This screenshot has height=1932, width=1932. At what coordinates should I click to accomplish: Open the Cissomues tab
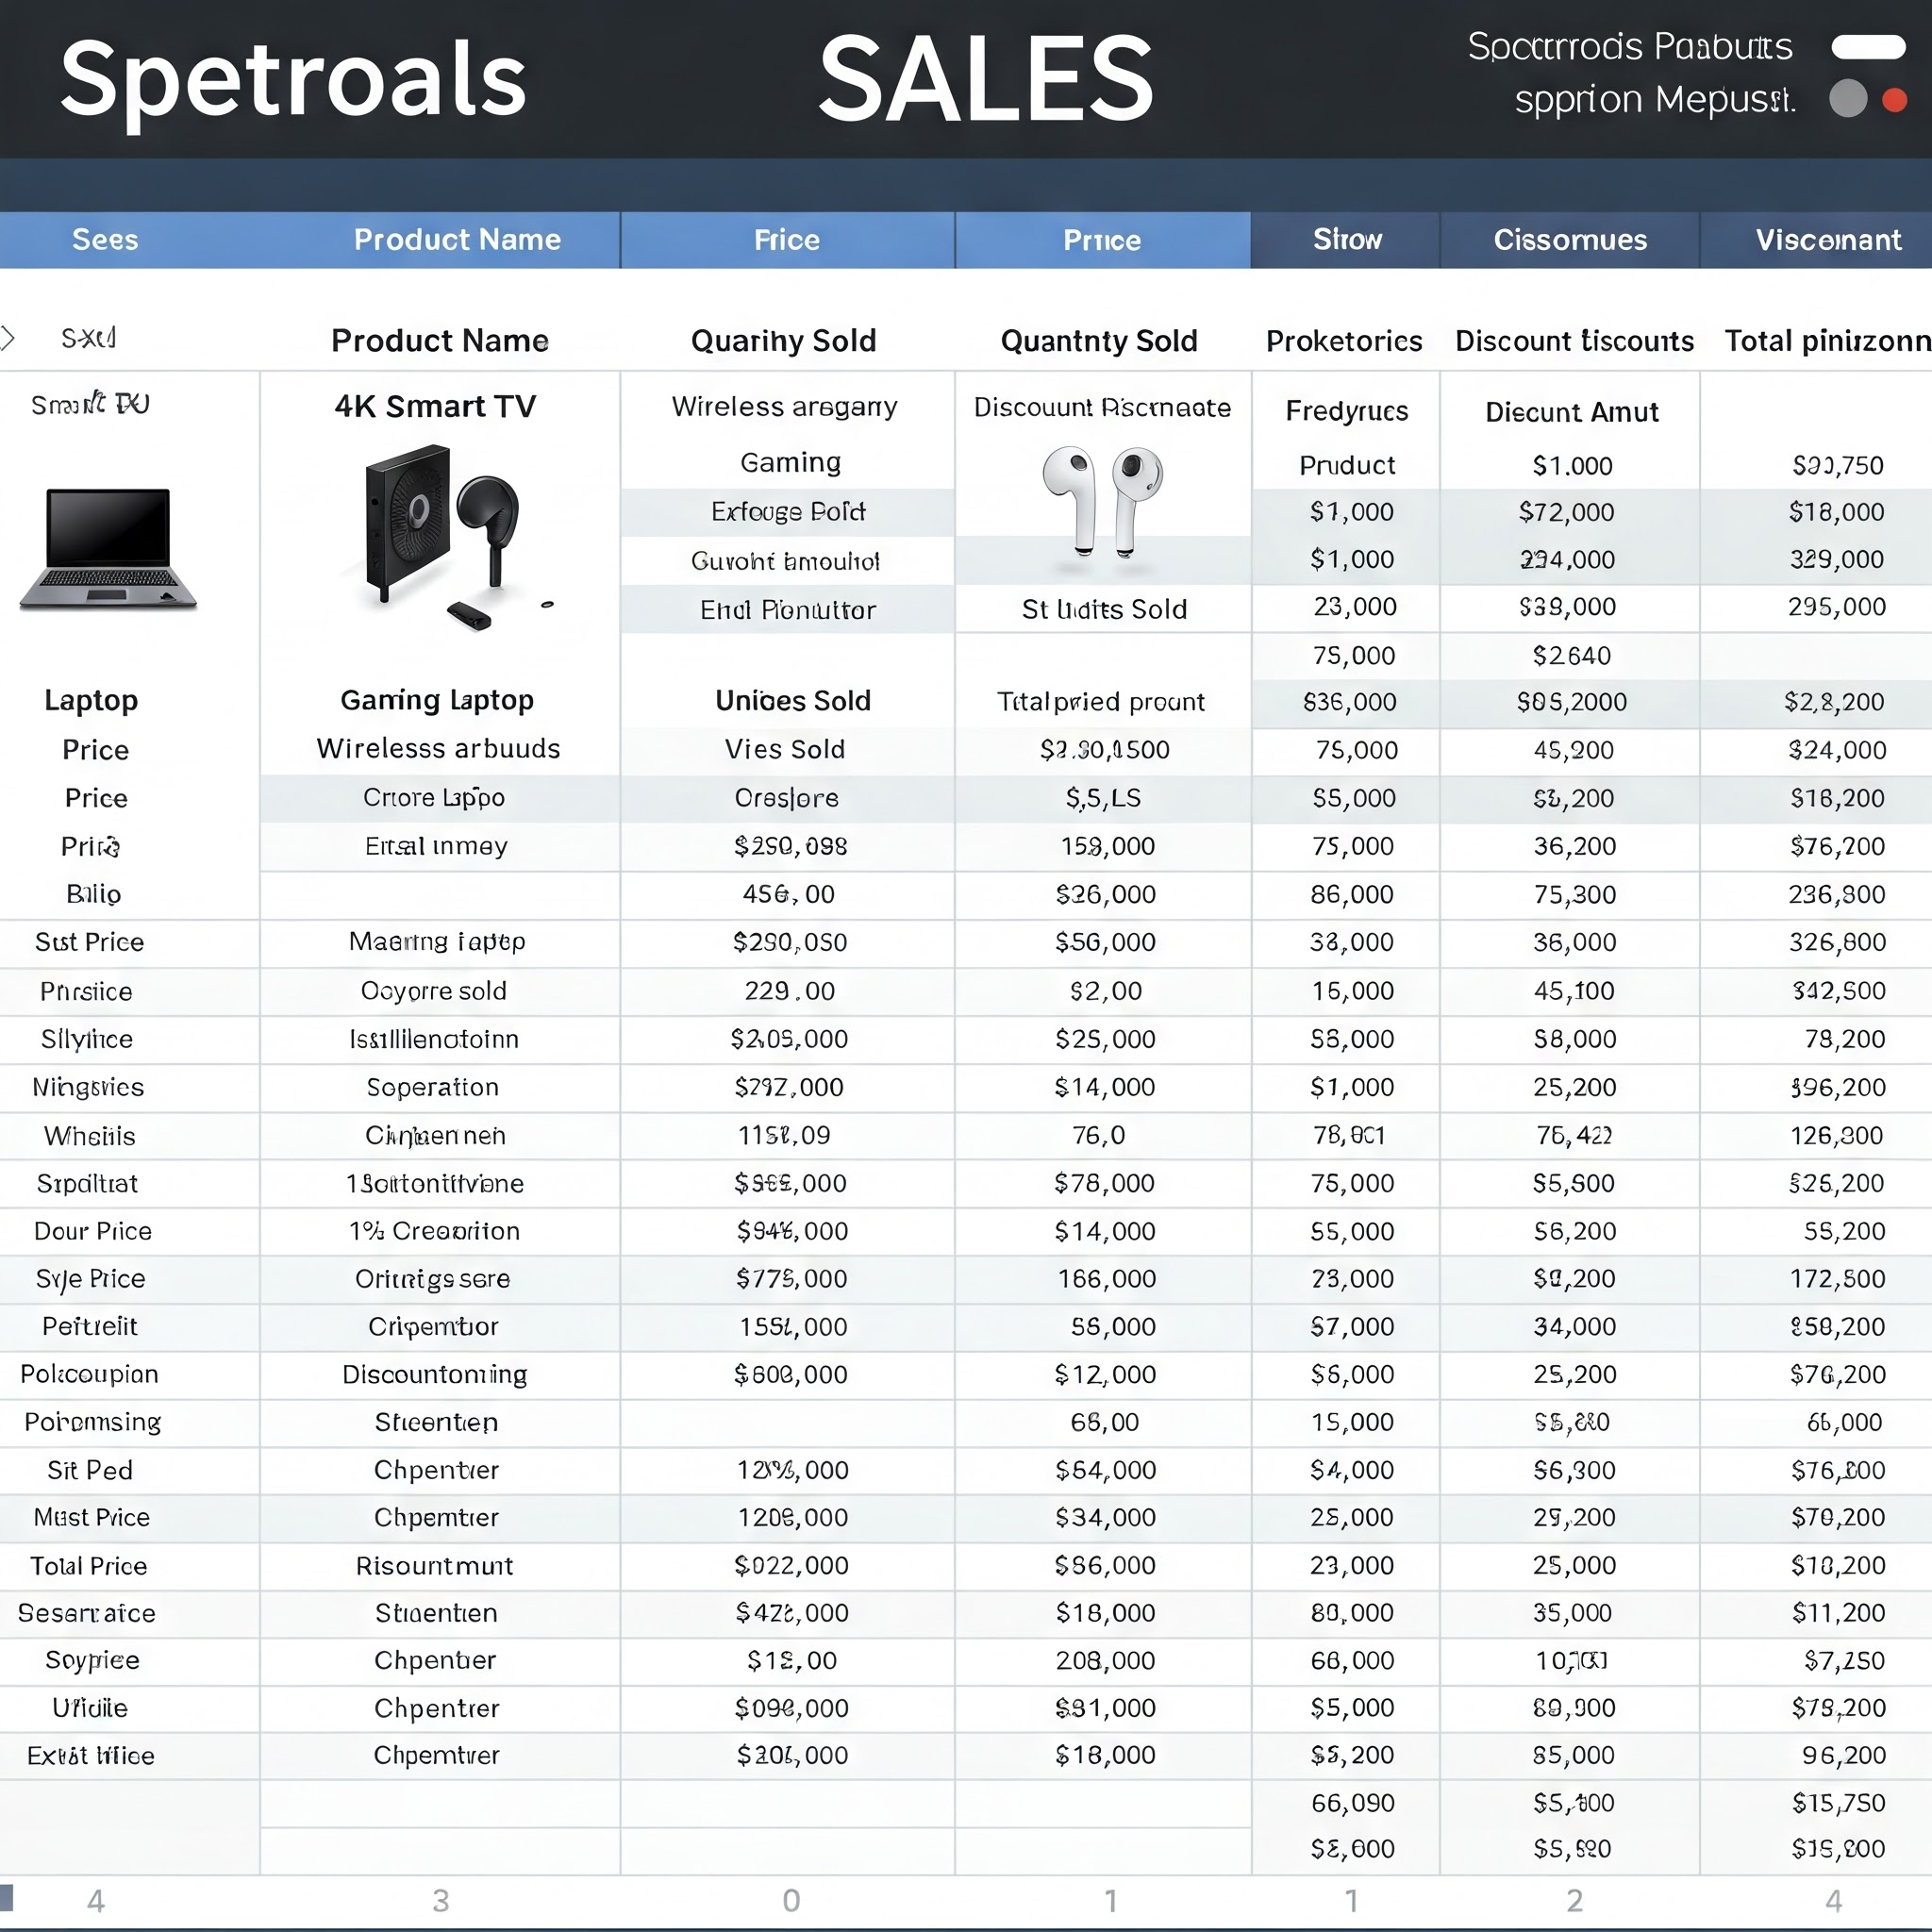(1569, 240)
